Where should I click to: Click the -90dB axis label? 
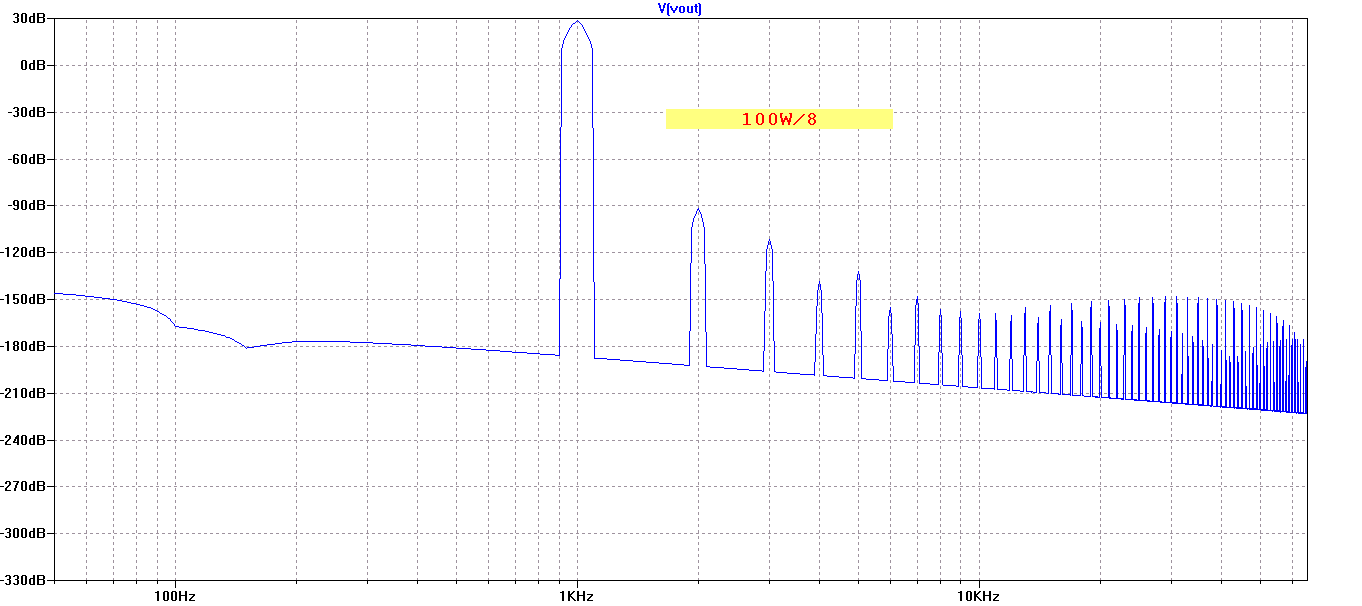pyautogui.click(x=28, y=206)
